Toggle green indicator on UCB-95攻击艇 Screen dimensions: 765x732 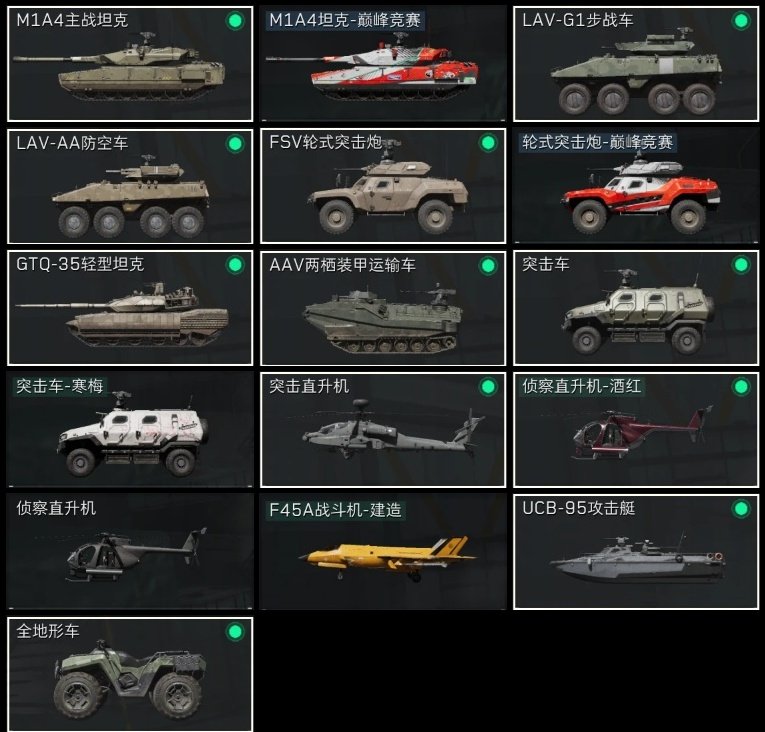(741, 509)
